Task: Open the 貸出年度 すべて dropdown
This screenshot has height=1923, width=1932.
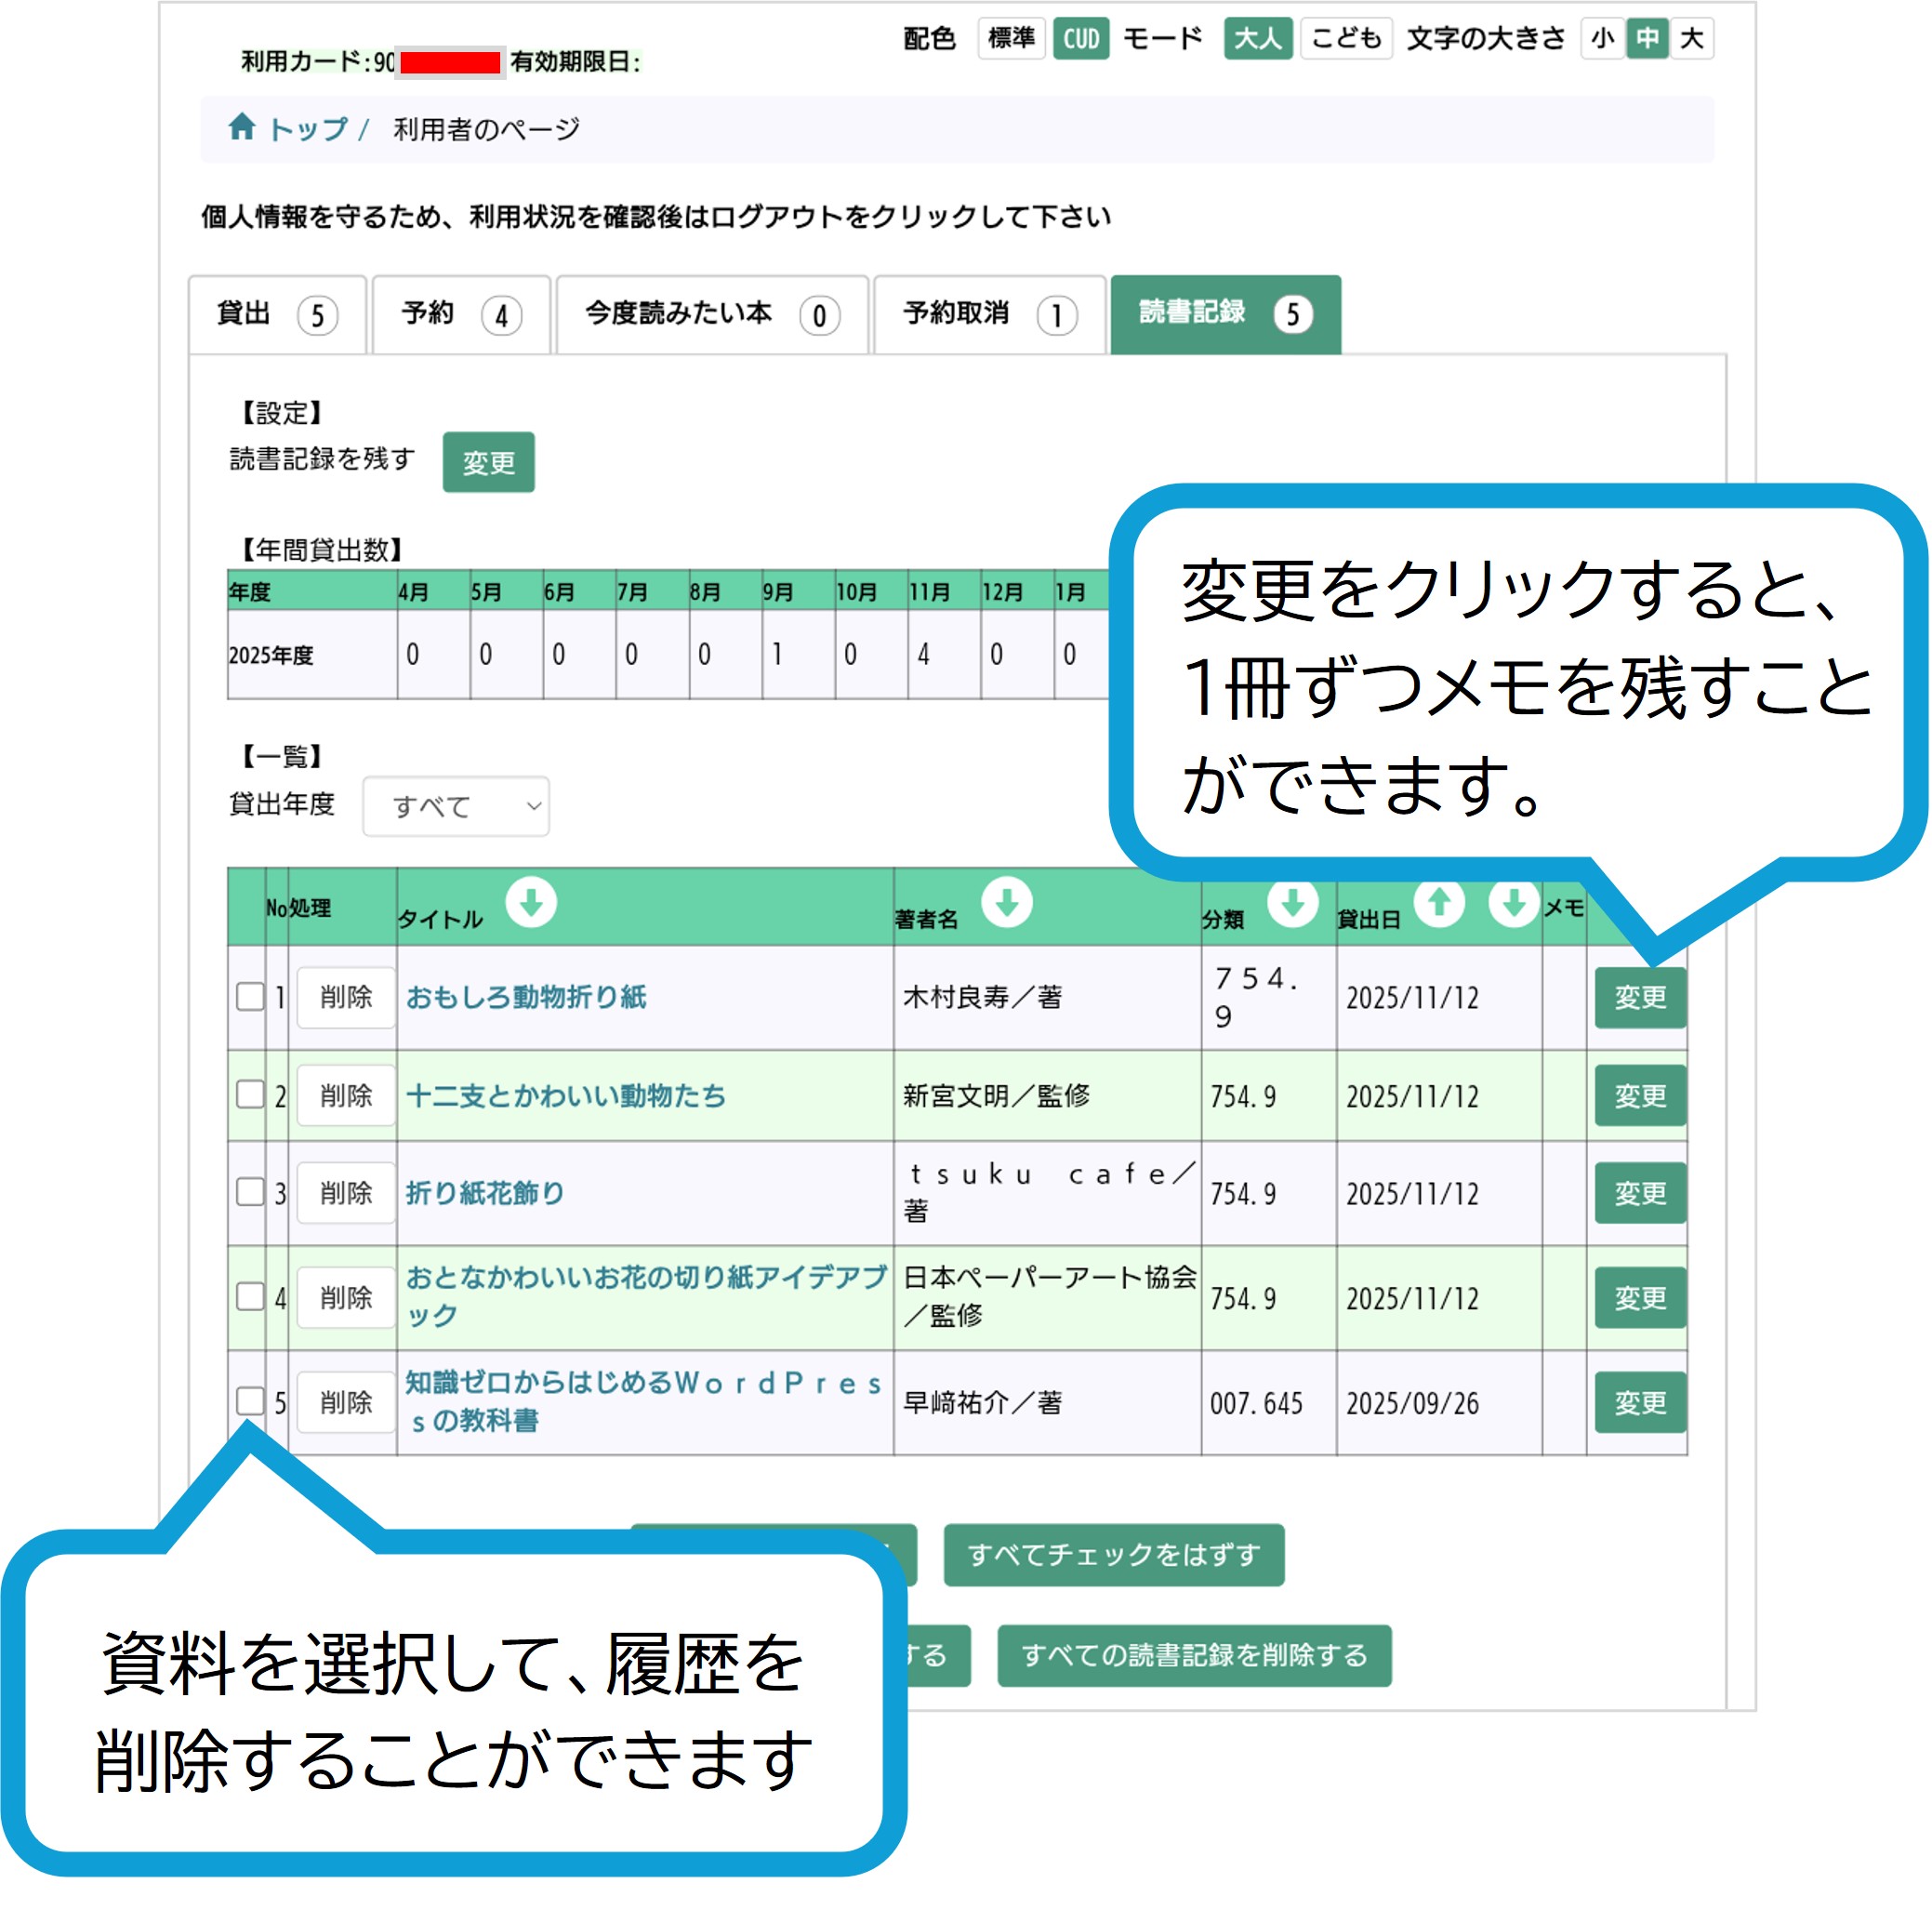Action: pyautogui.click(x=456, y=806)
